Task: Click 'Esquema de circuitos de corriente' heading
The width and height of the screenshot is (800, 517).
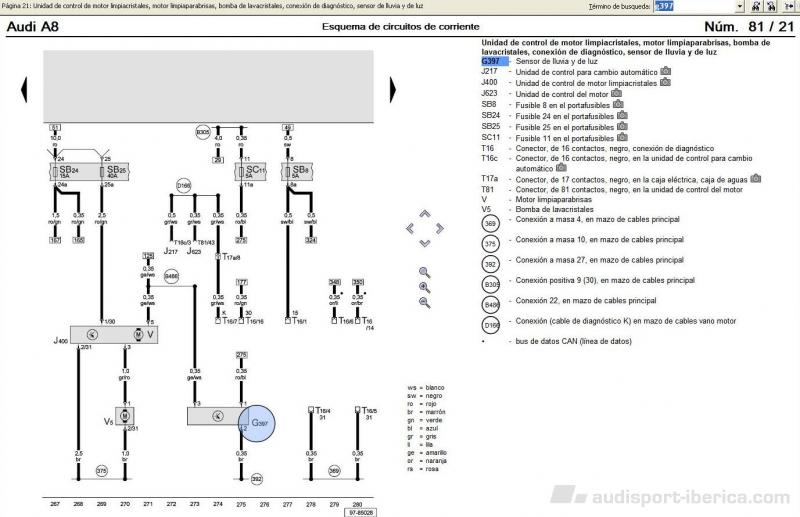Action: click(x=401, y=27)
